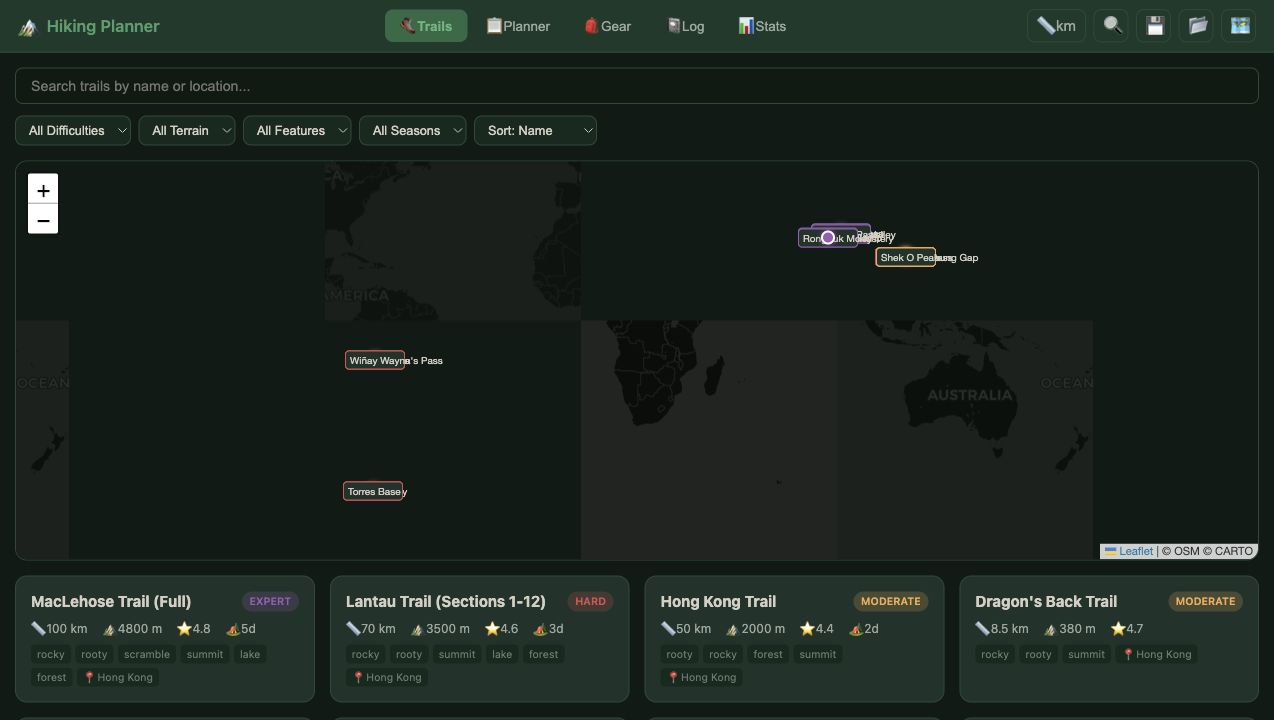The image size is (1274, 720).
Task: Expand the All Seasons dropdown
Action: click(413, 130)
